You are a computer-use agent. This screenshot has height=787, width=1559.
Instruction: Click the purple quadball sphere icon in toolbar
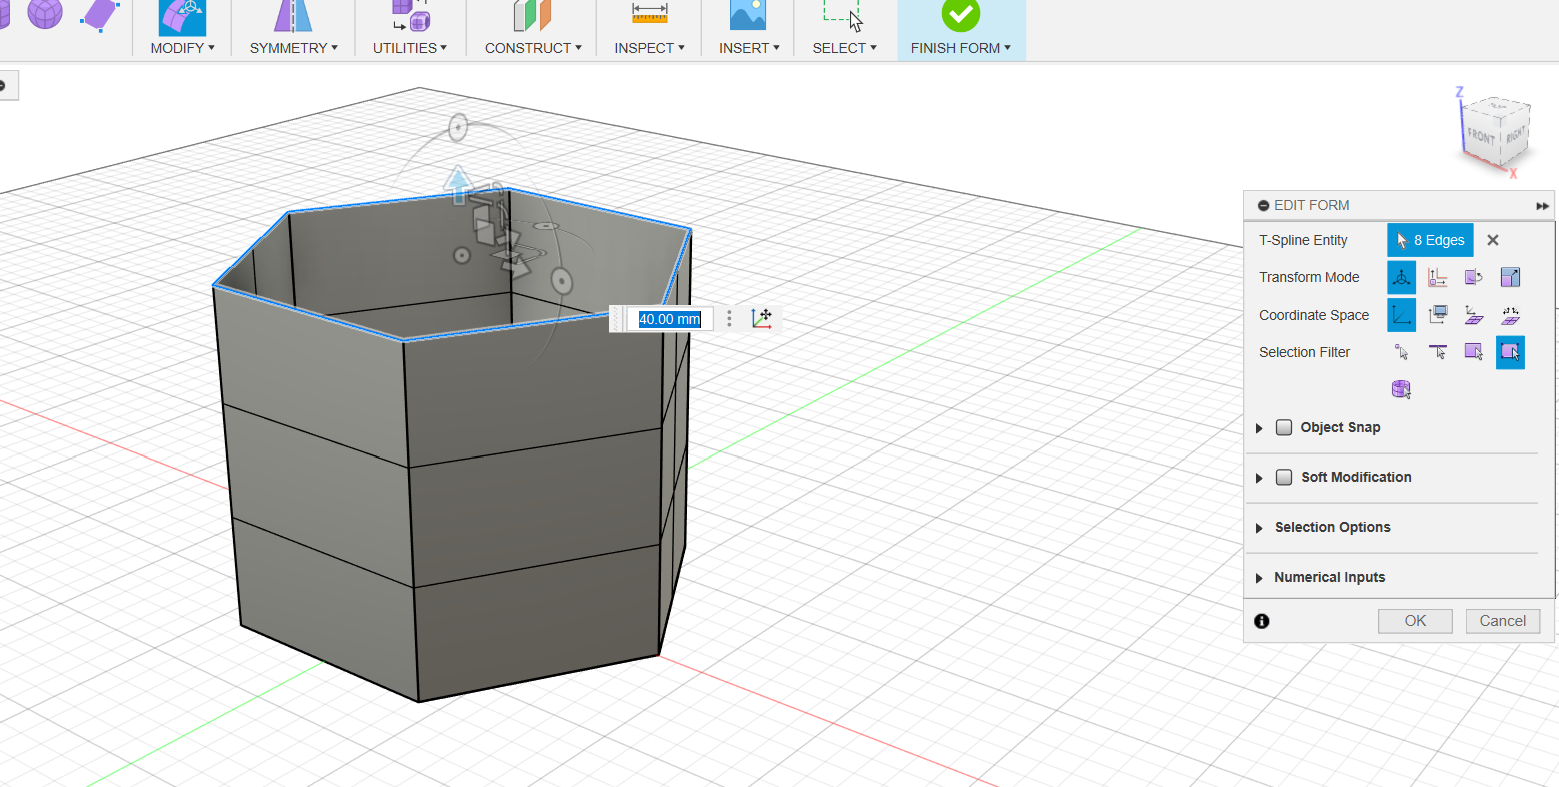coord(45,13)
